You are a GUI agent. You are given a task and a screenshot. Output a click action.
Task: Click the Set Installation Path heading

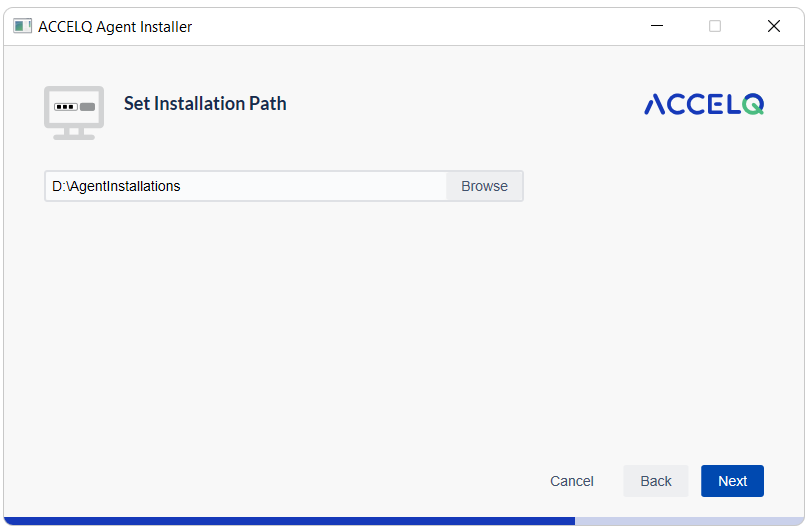click(x=205, y=103)
